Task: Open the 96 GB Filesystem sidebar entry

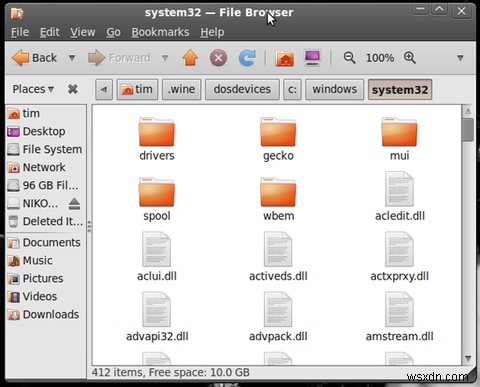Action: pos(46,185)
